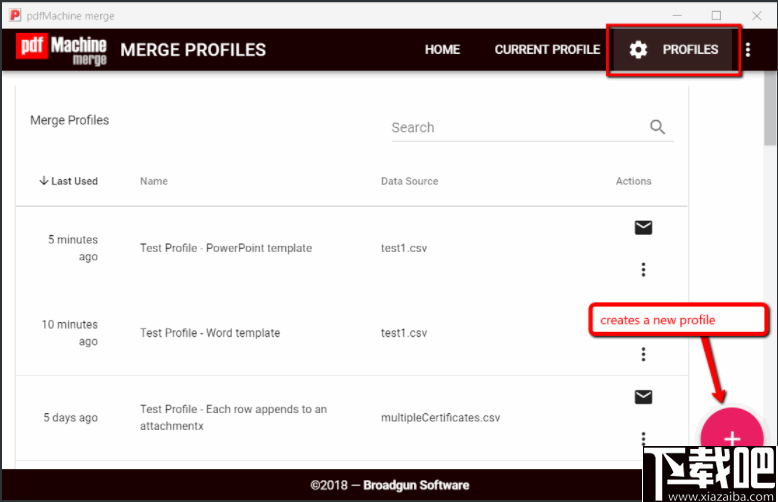Switch to CURRENT PROFILE tab
778x502 pixels.
coord(547,50)
